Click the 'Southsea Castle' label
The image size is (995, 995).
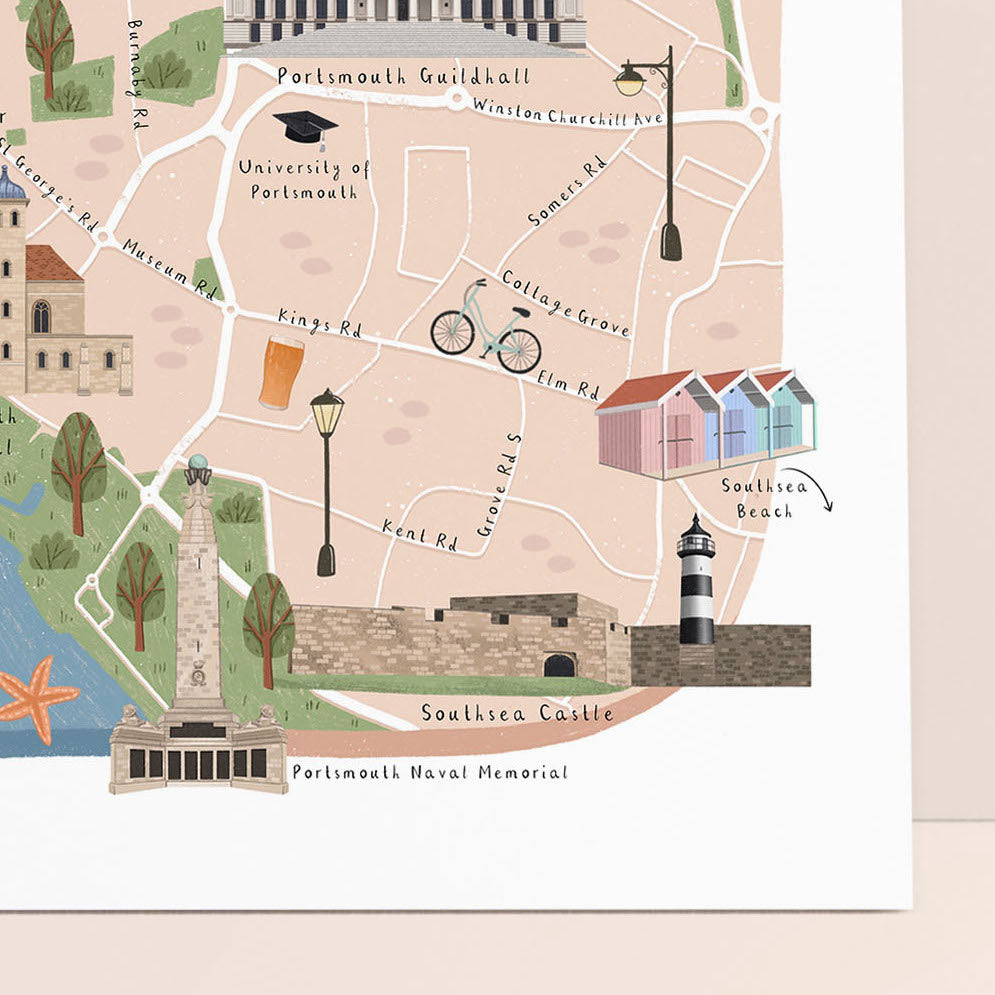coord(517,713)
